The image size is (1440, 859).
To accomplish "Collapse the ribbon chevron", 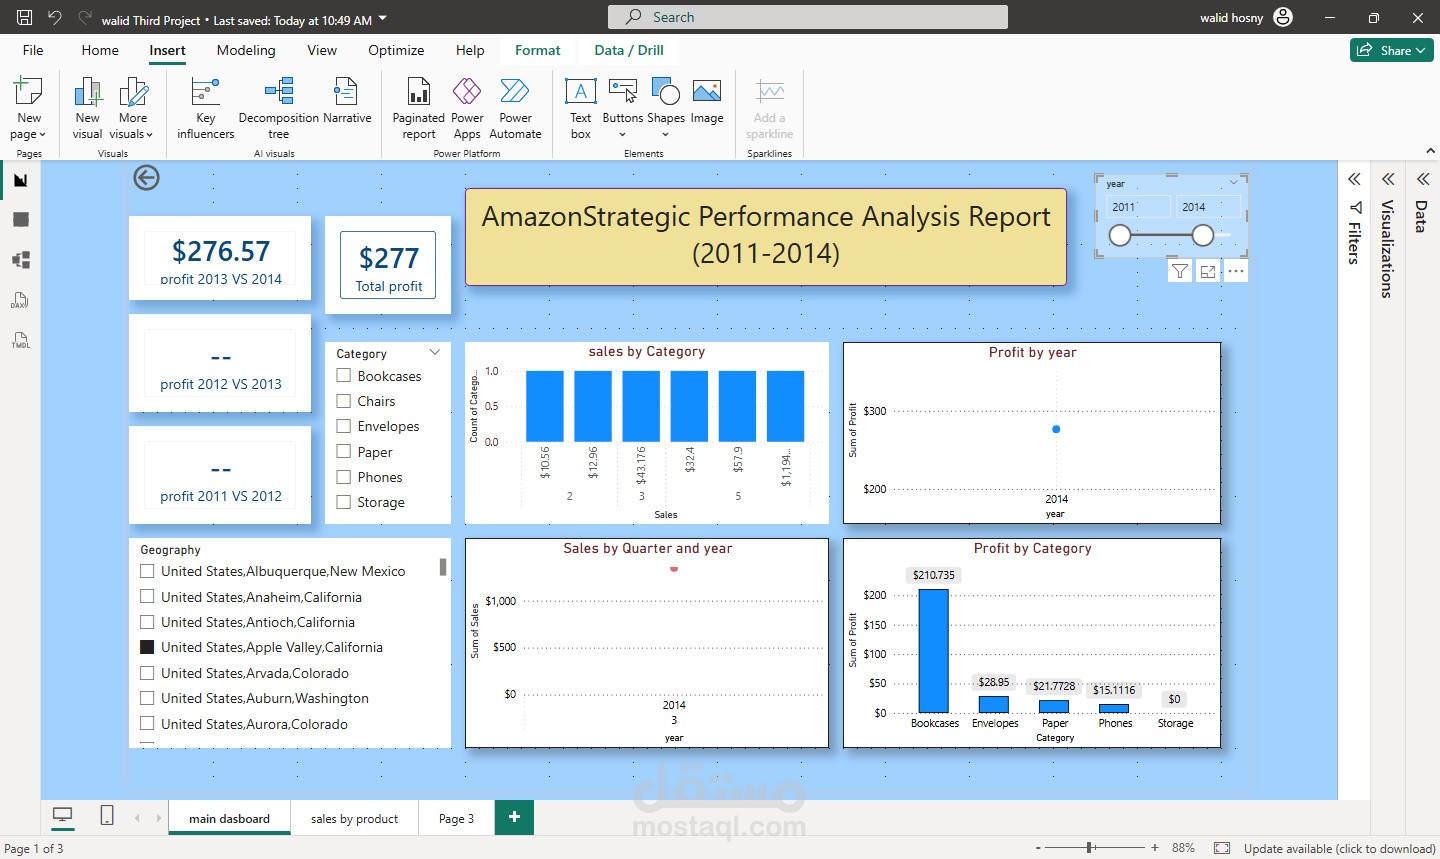I will (1430, 151).
